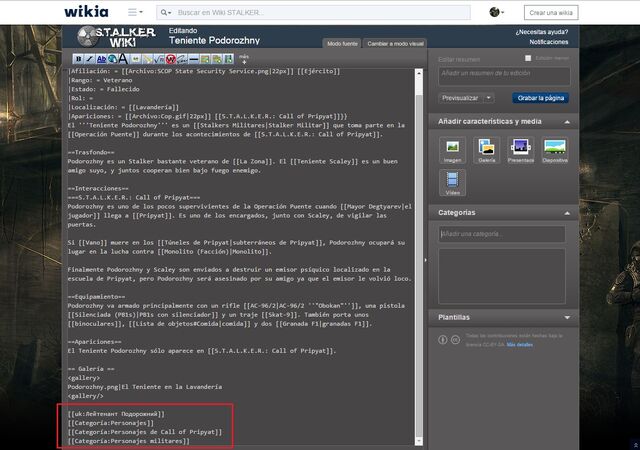640x450 pixels.
Task: Open 'Más detalles' license link
Action: point(519,345)
